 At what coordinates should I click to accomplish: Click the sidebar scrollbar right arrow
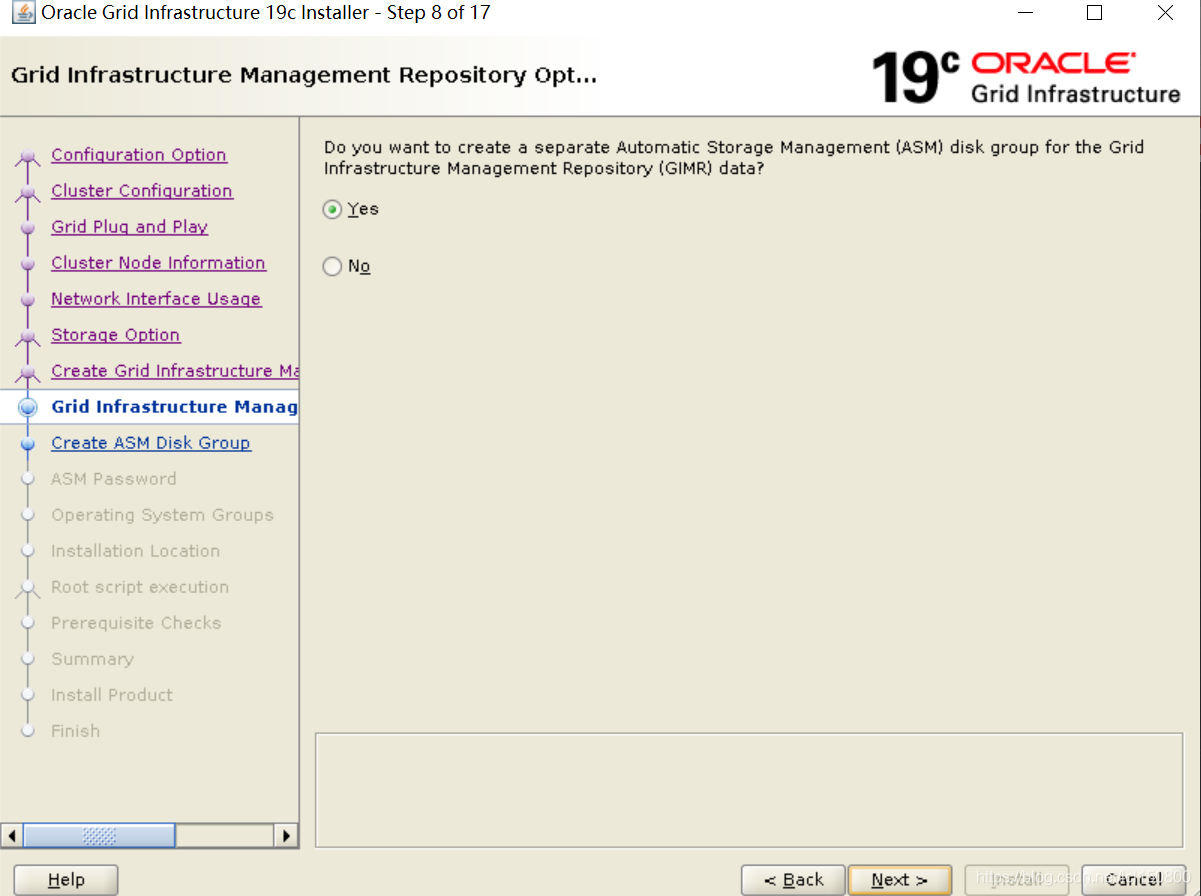point(286,835)
